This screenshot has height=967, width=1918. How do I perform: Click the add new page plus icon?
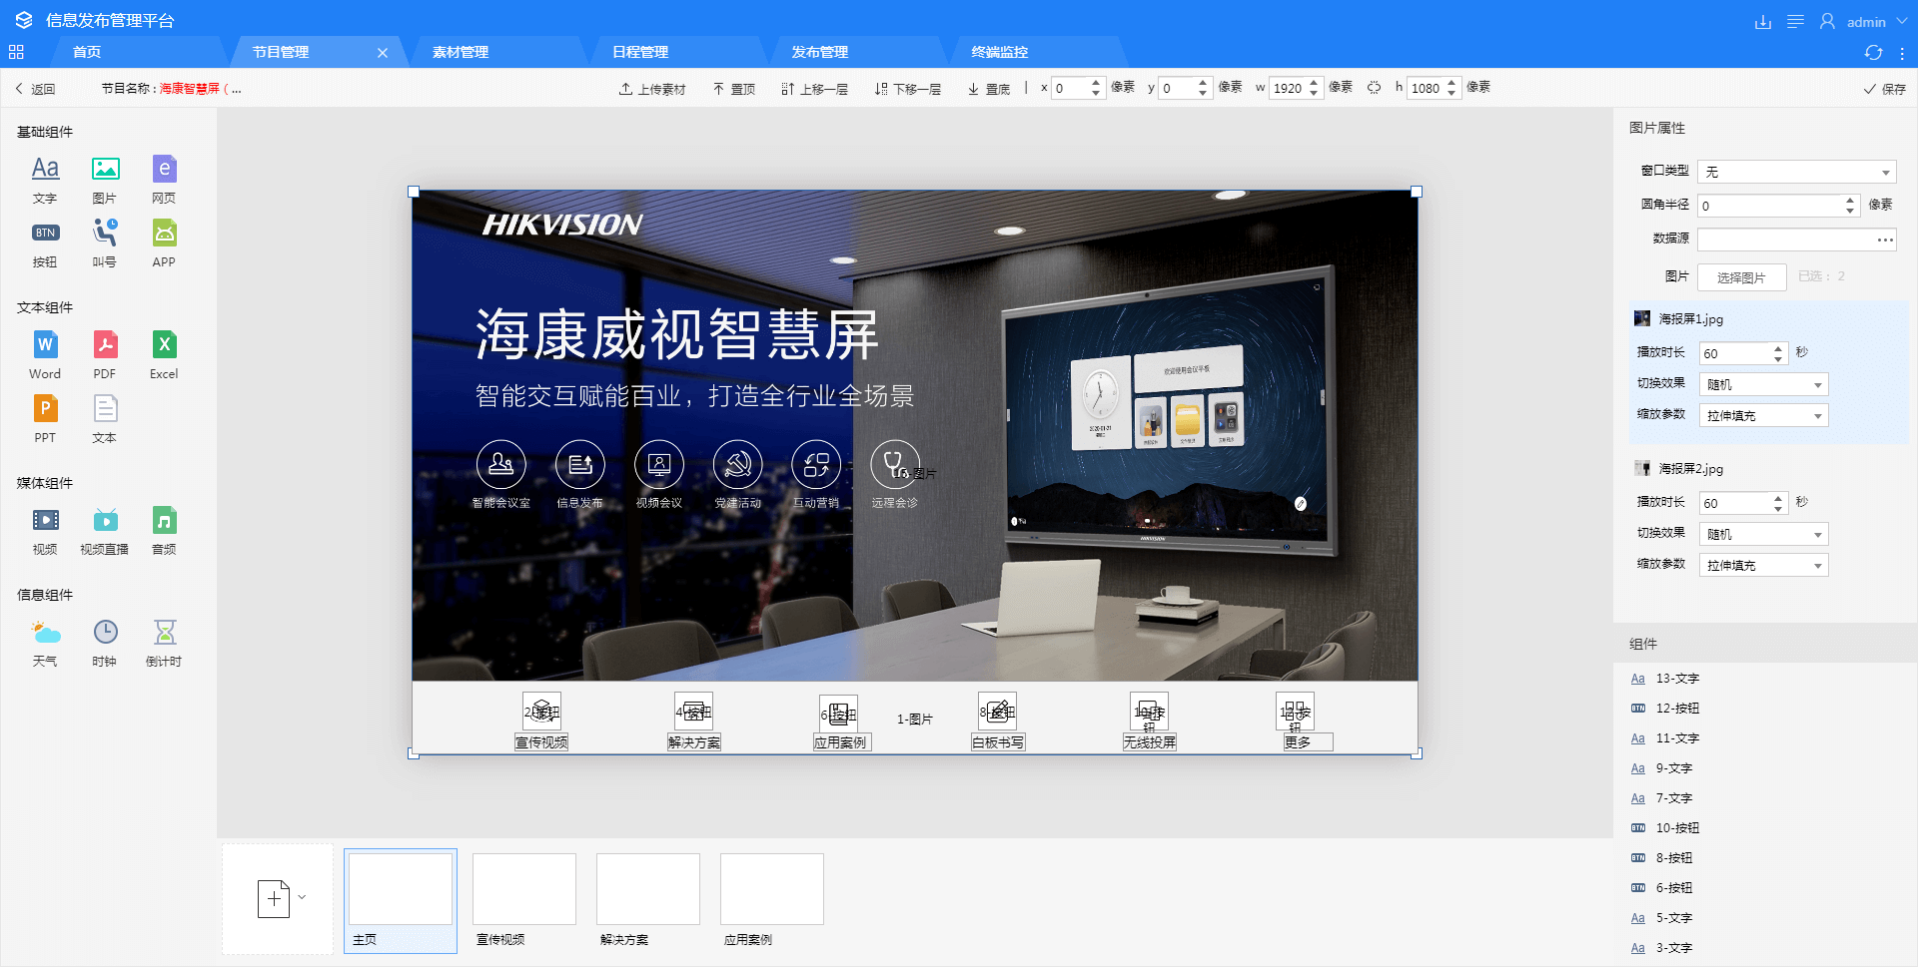pyautogui.click(x=273, y=898)
